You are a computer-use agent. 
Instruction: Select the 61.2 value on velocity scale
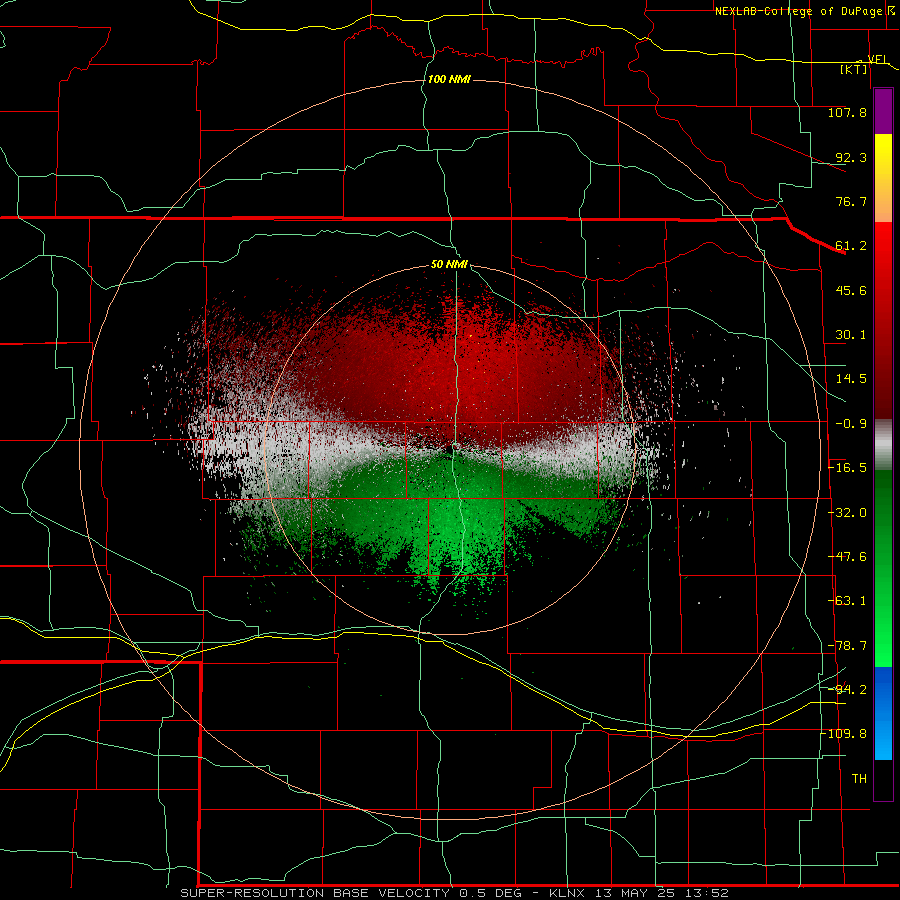pyautogui.click(x=851, y=246)
